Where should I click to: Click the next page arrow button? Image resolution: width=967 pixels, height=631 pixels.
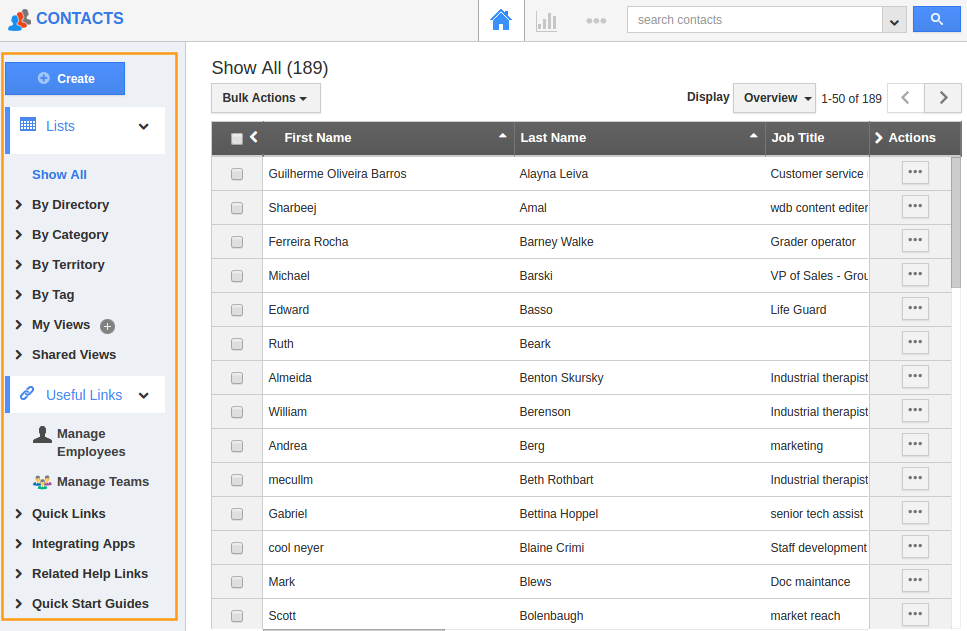[941, 98]
